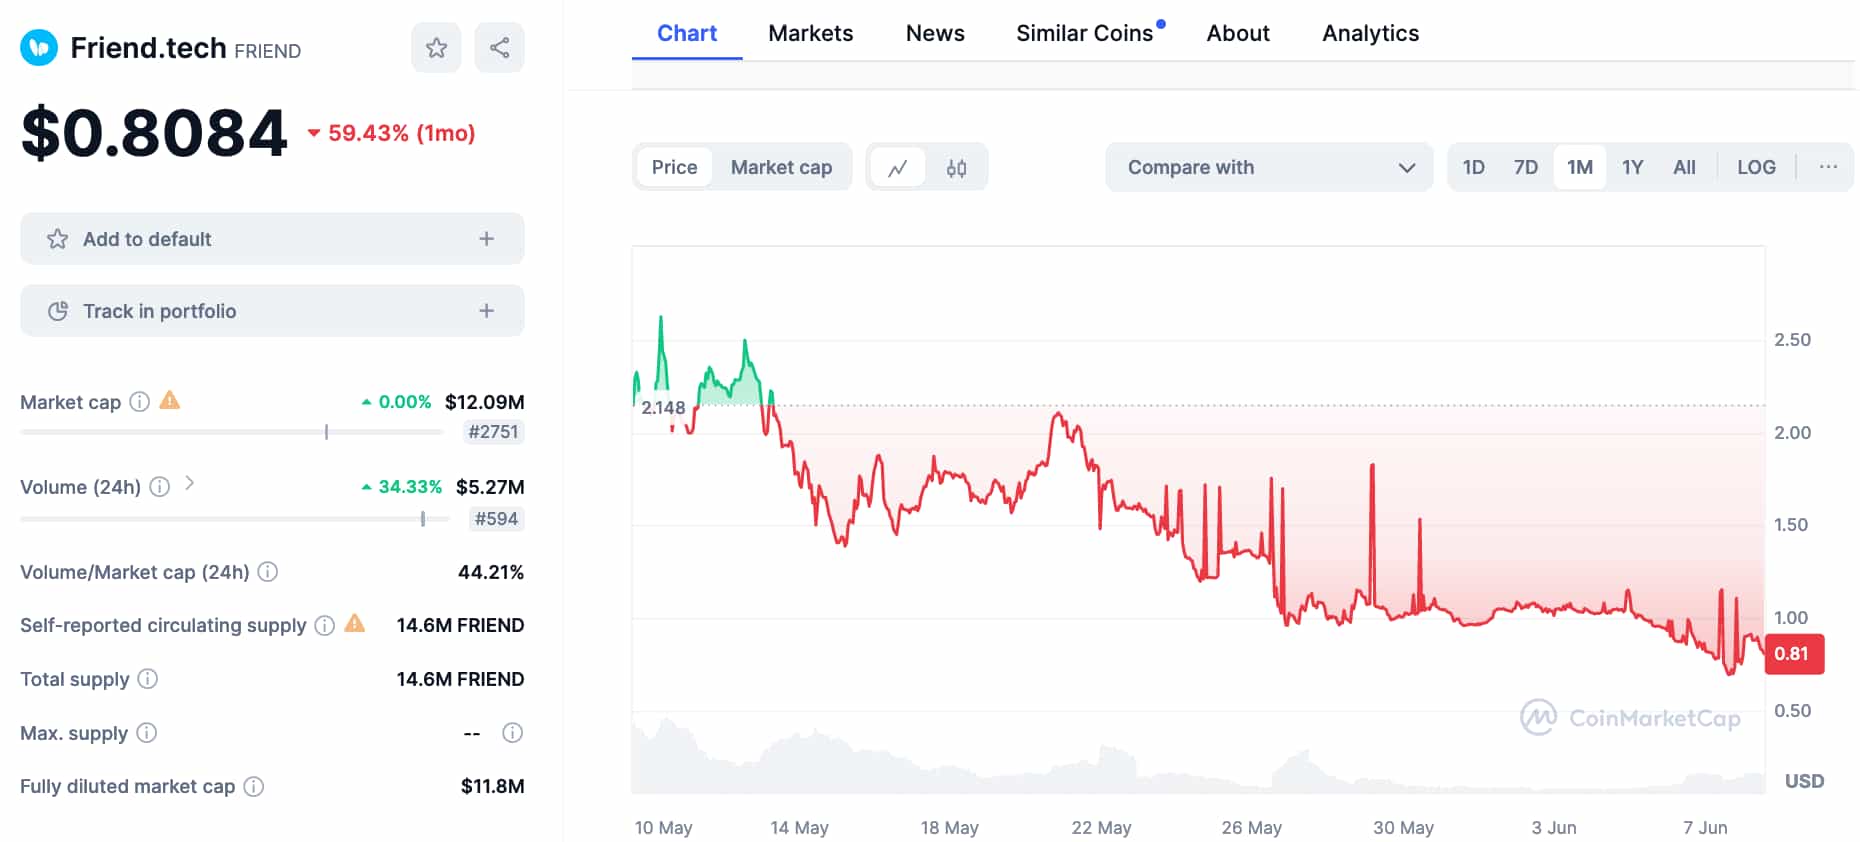
Task: Click the Add to default button
Action: (x=272, y=239)
